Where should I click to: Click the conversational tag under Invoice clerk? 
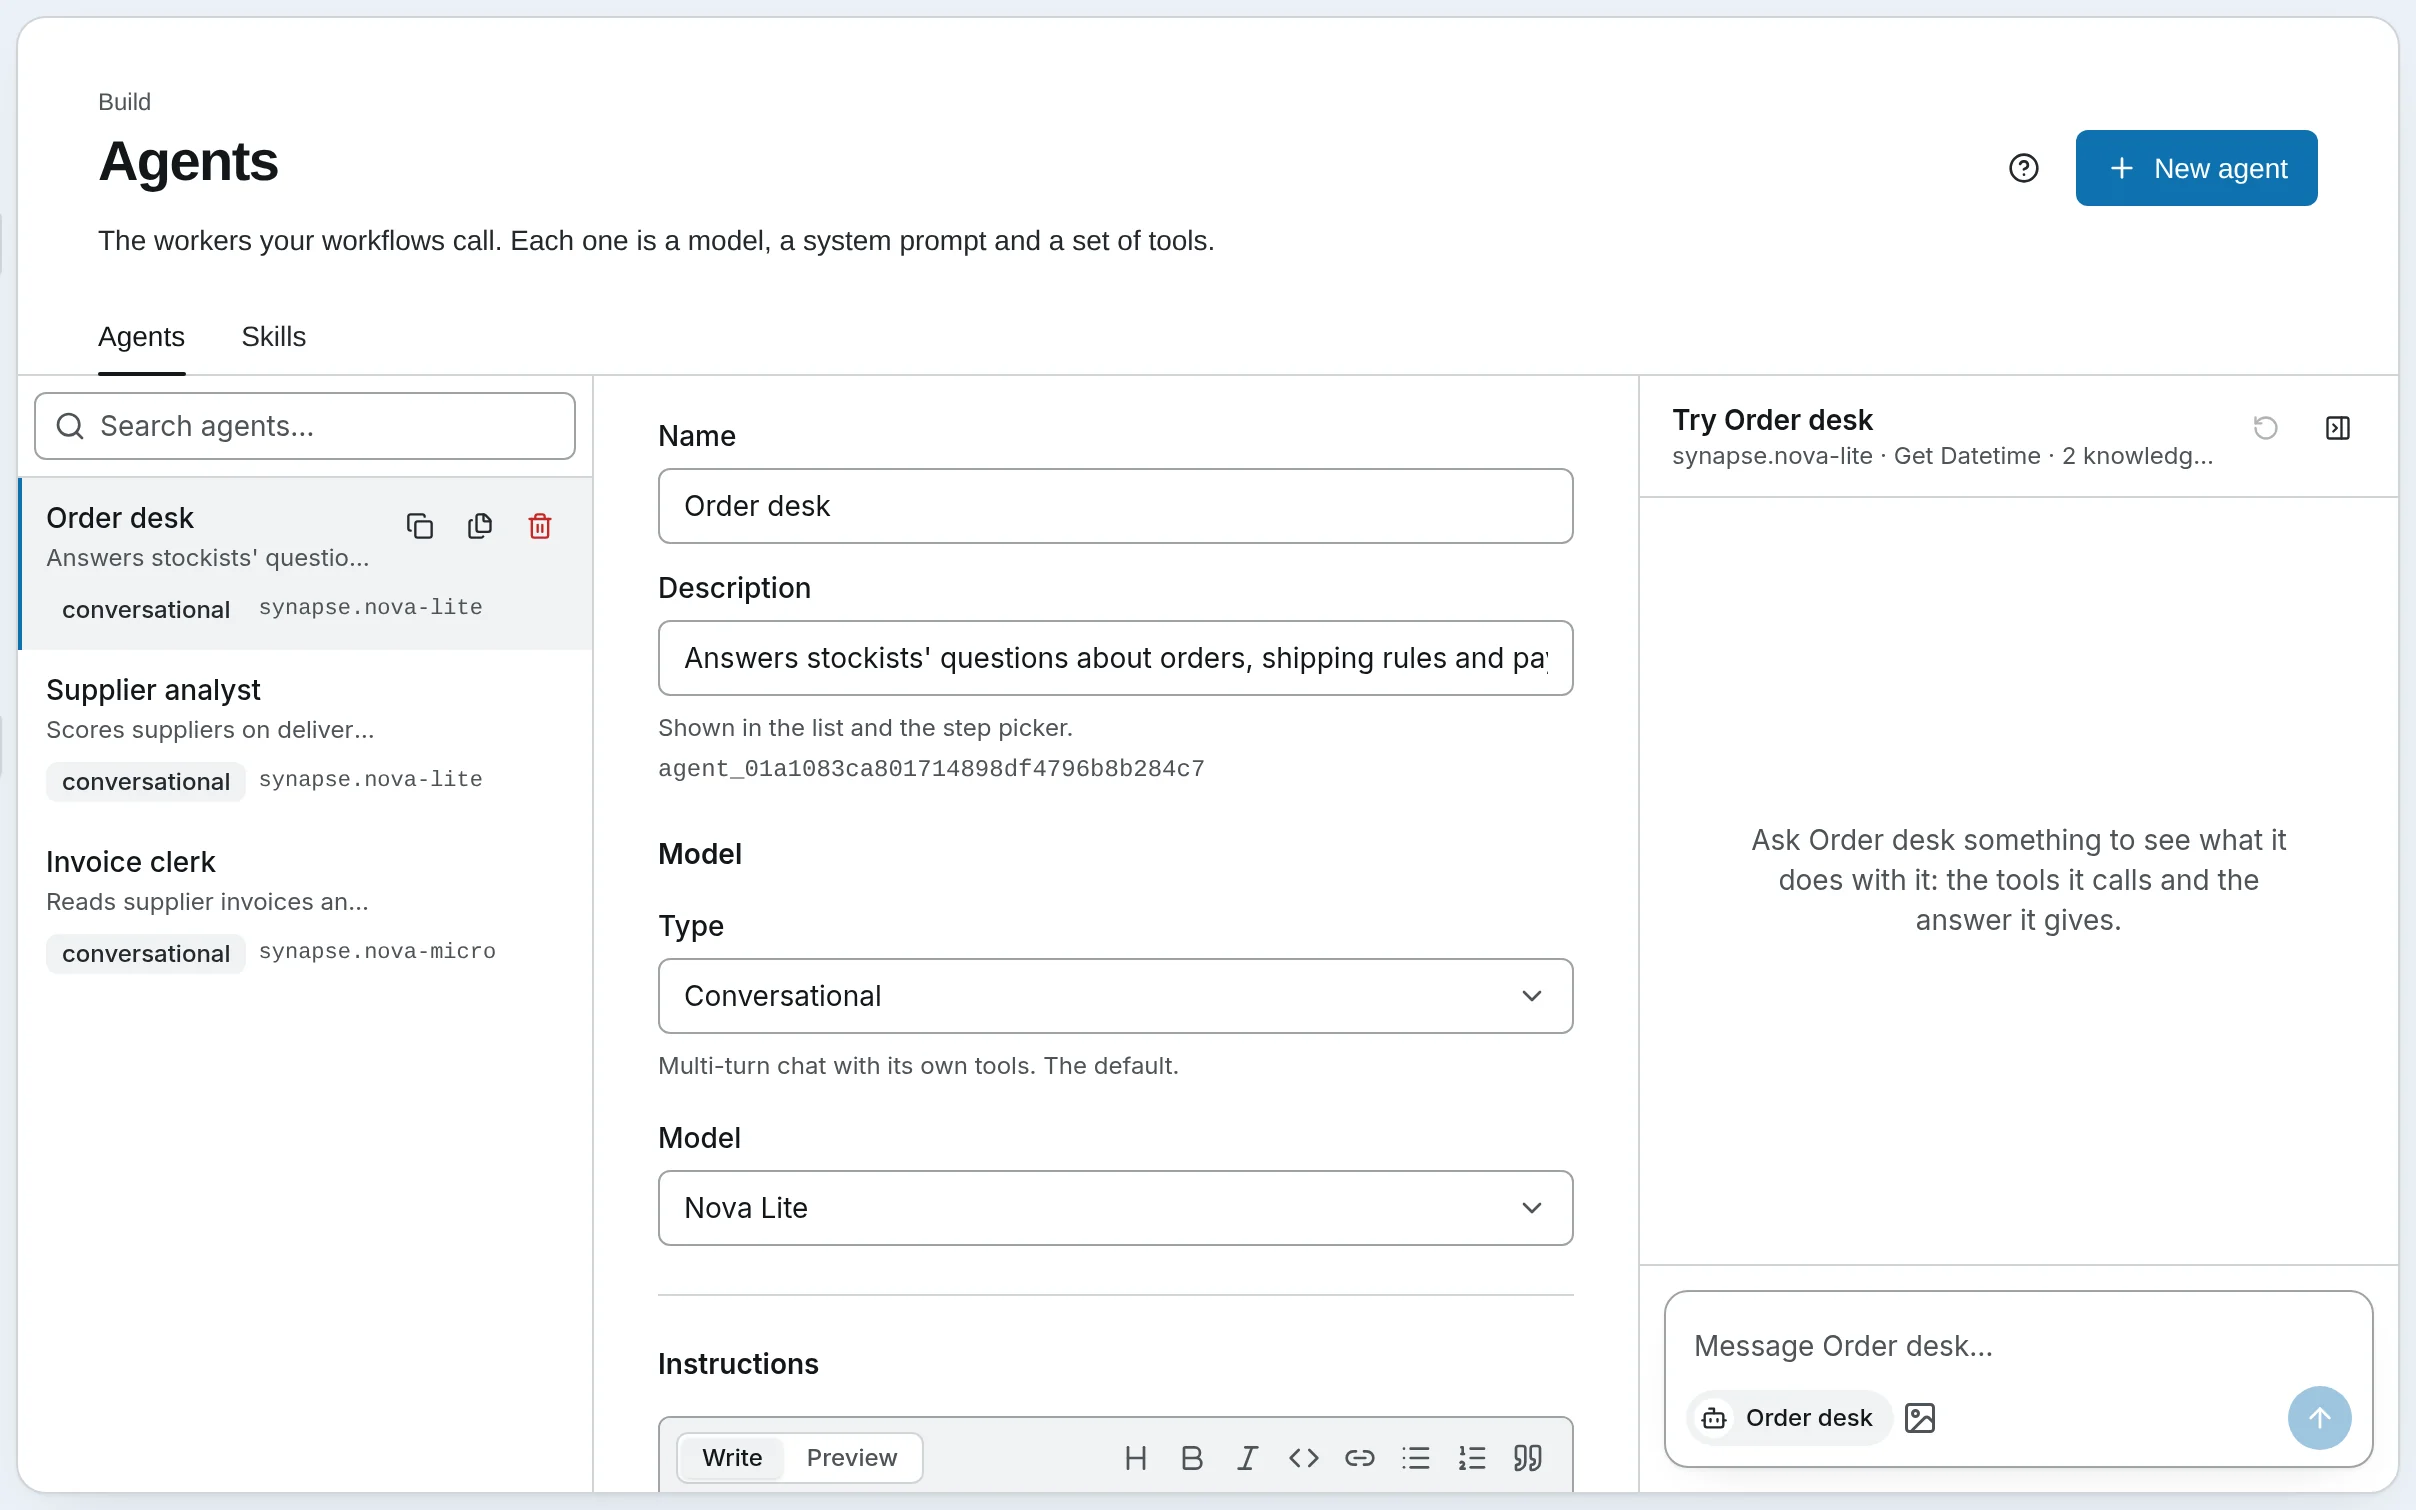146,954
